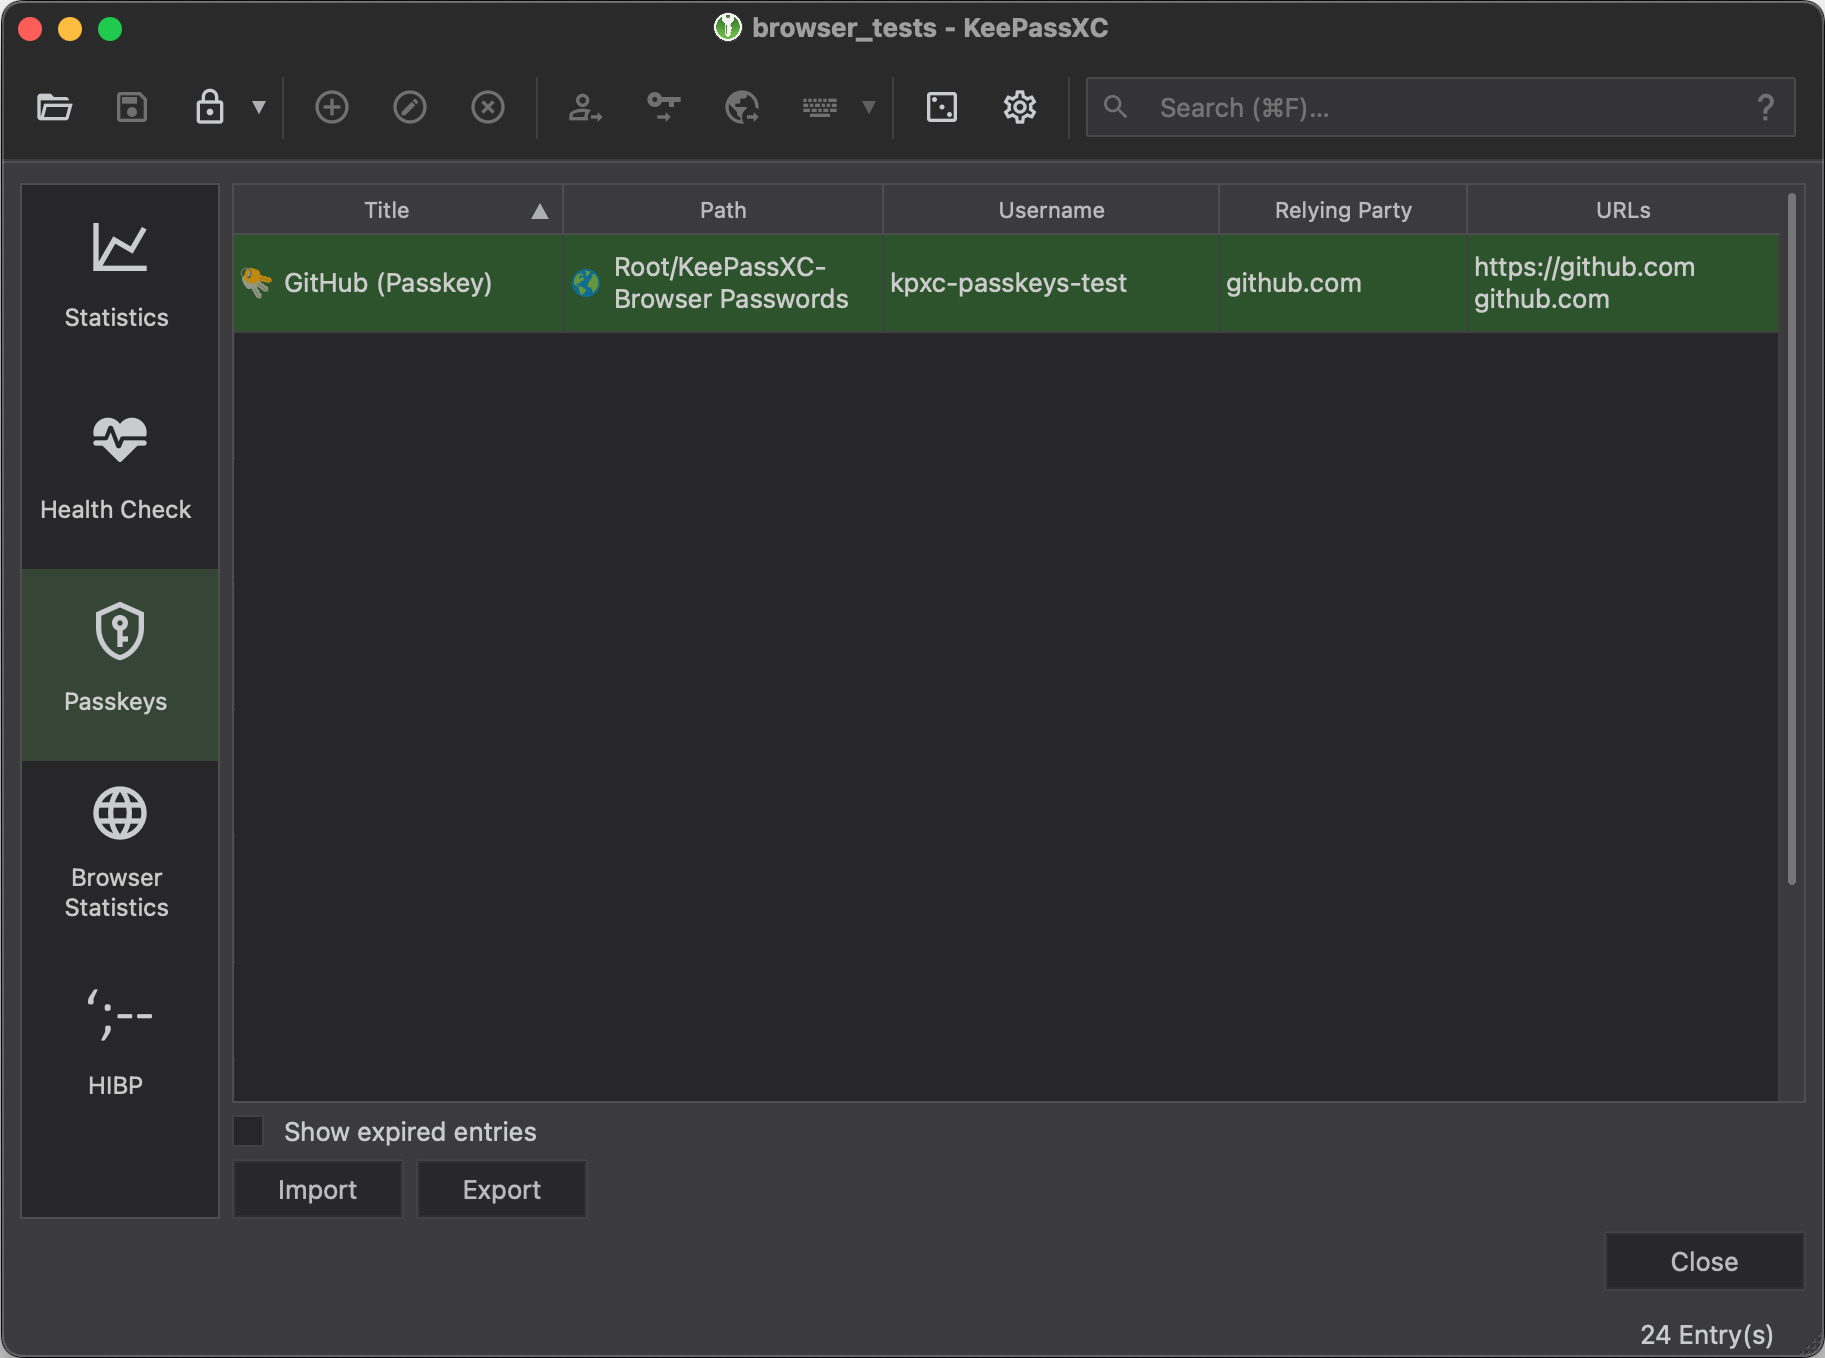Image resolution: width=1825 pixels, height=1358 pixels.
Task: Open the HIBP tab
Action: [119, 1048]
